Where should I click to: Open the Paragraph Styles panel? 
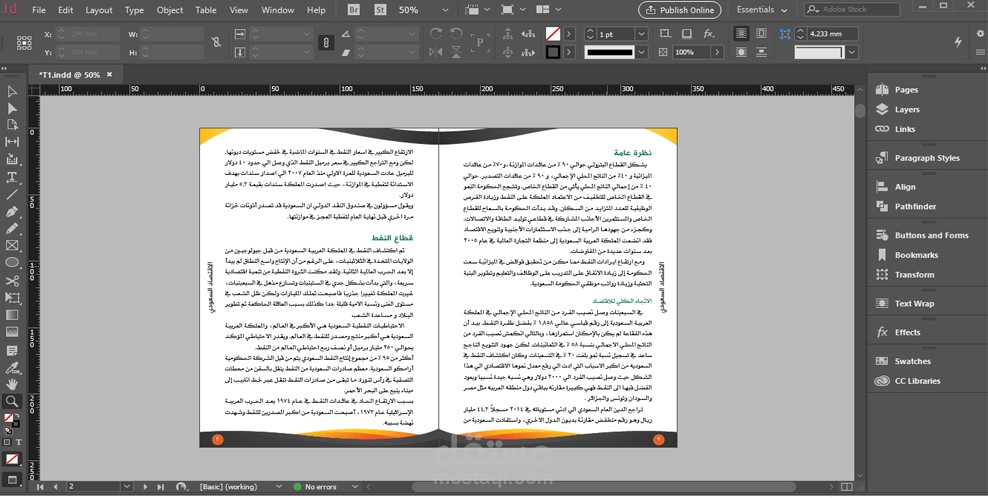tap(927, 158)
